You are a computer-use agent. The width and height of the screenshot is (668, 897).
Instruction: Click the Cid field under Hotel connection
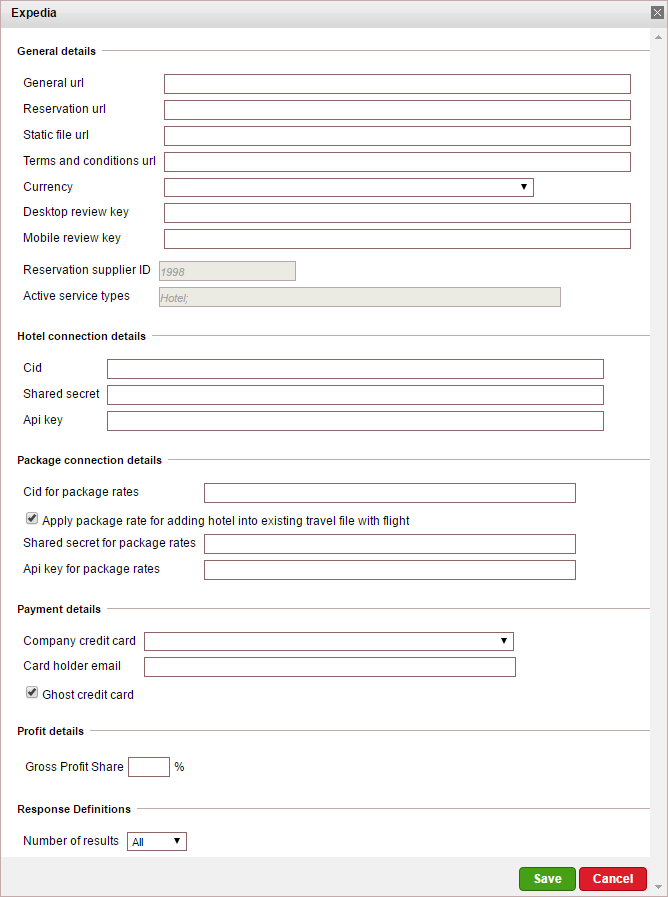coord(355,369)
